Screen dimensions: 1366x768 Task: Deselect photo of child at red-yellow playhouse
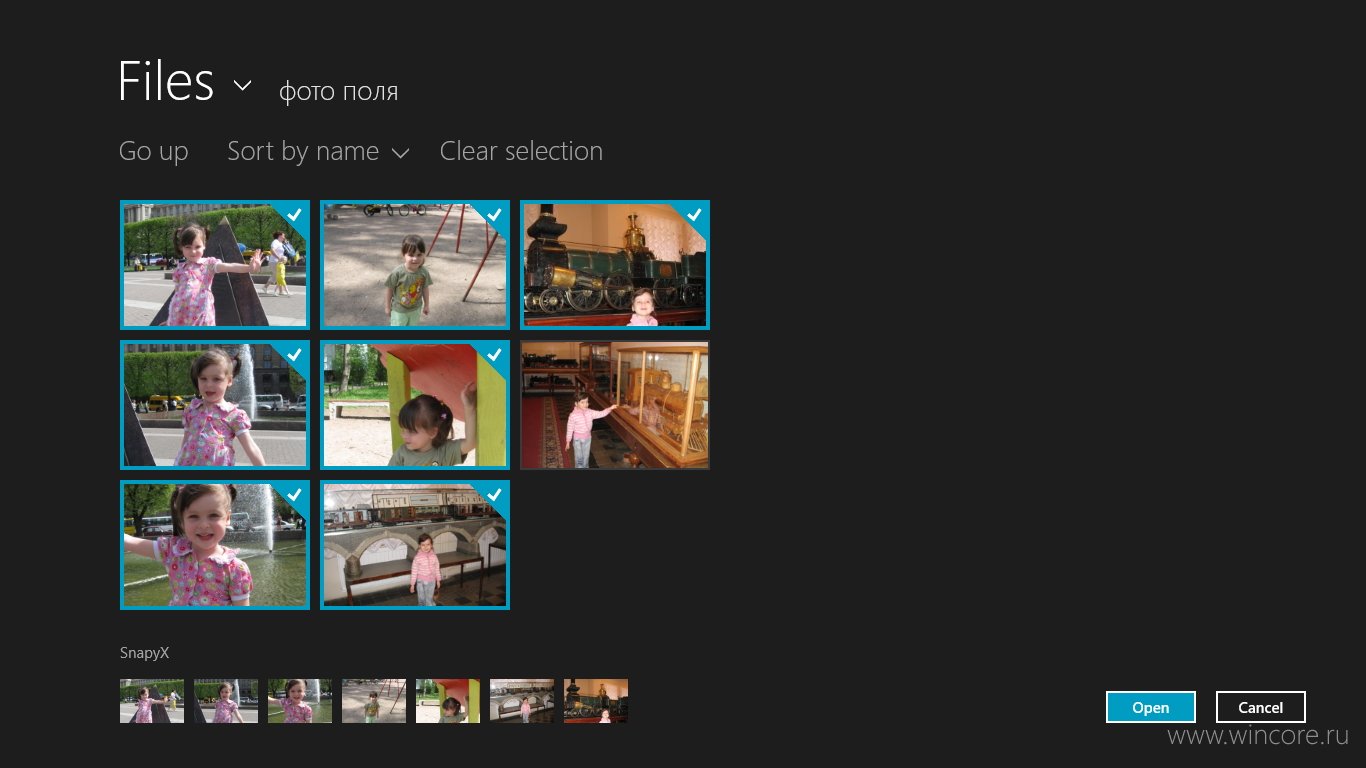(415, 405)
